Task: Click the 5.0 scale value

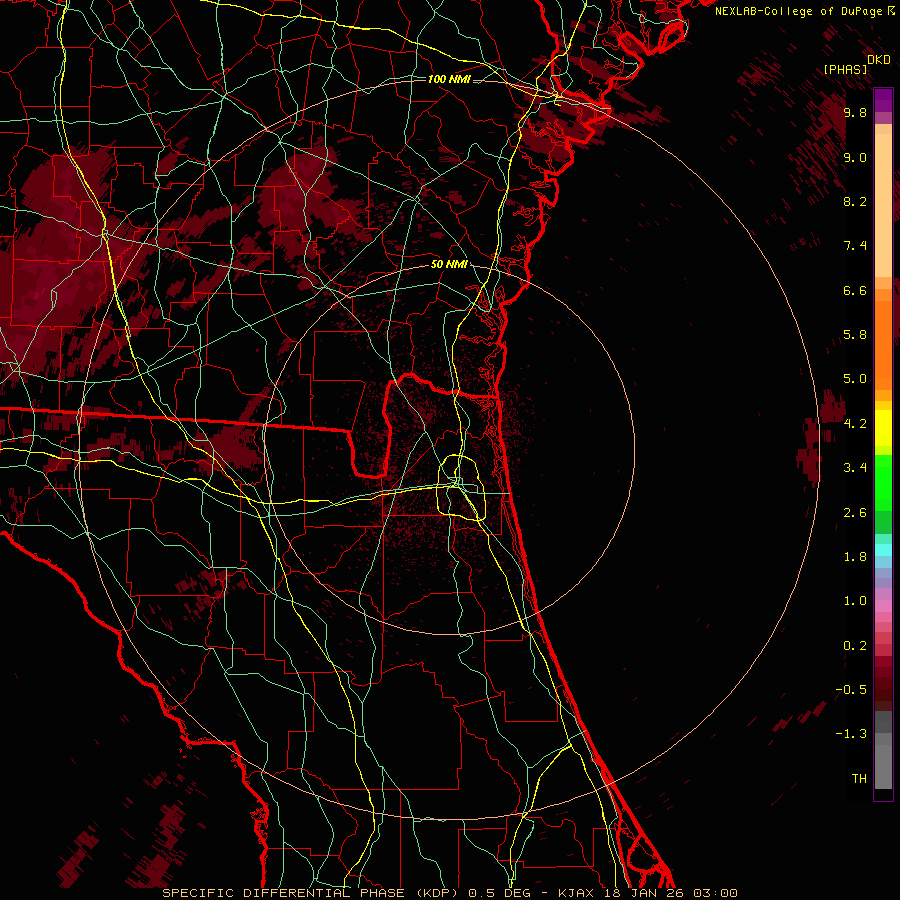Action: (x=855, y=379)
